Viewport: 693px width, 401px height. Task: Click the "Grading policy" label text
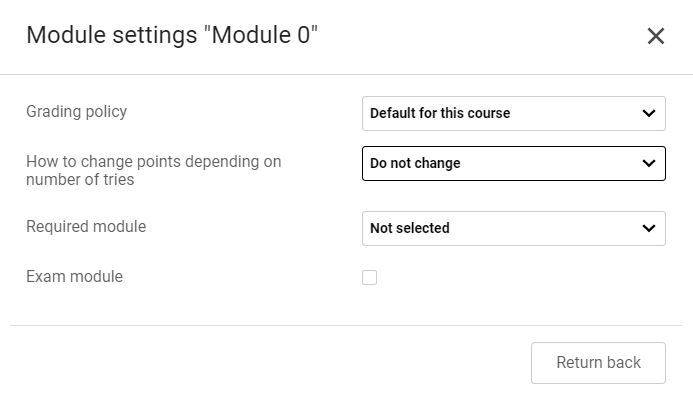click(x=76, y=111)
